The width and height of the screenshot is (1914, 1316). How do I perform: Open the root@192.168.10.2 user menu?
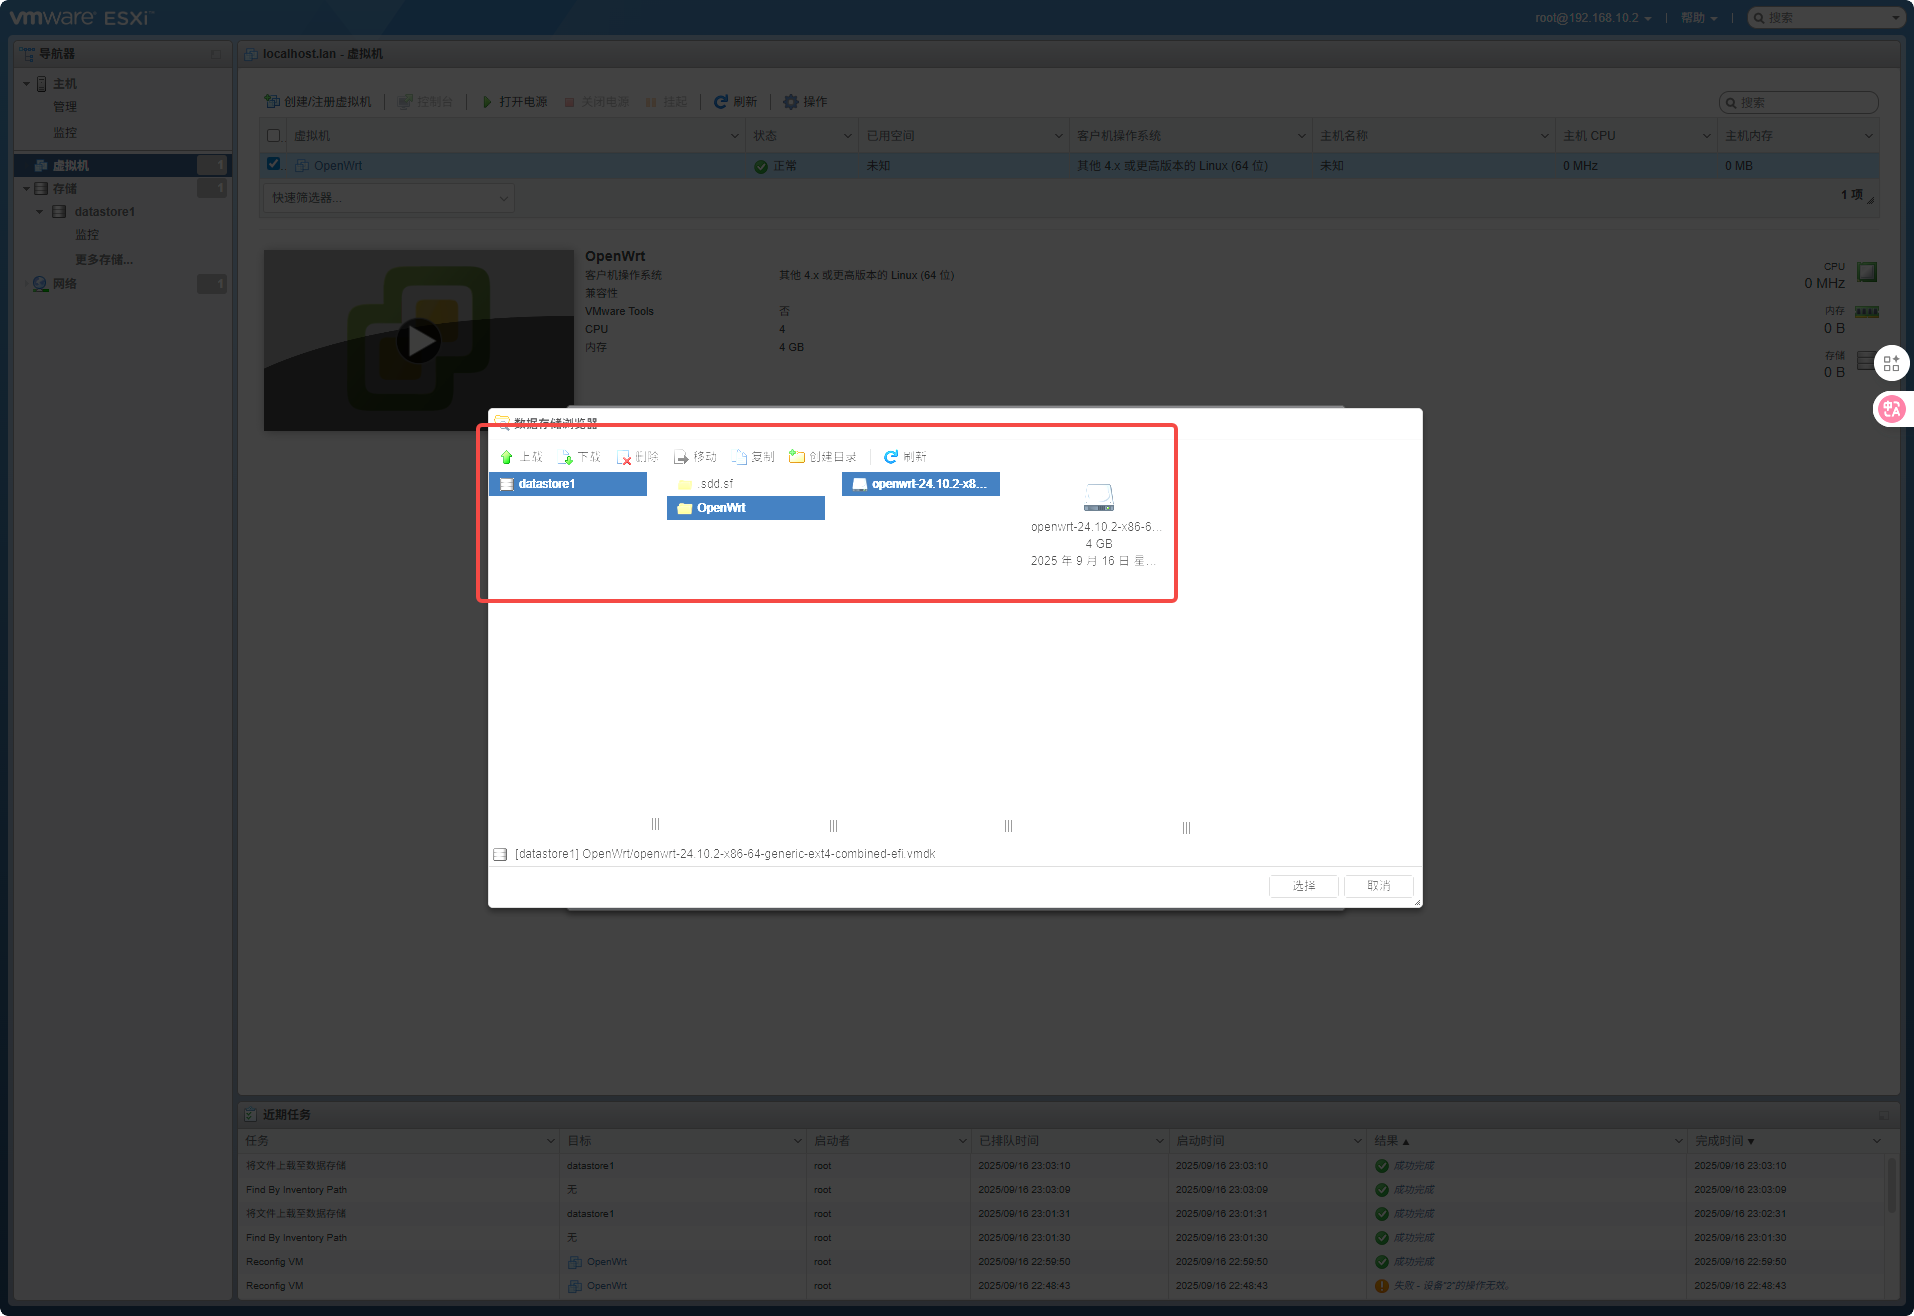(1593, 18)
